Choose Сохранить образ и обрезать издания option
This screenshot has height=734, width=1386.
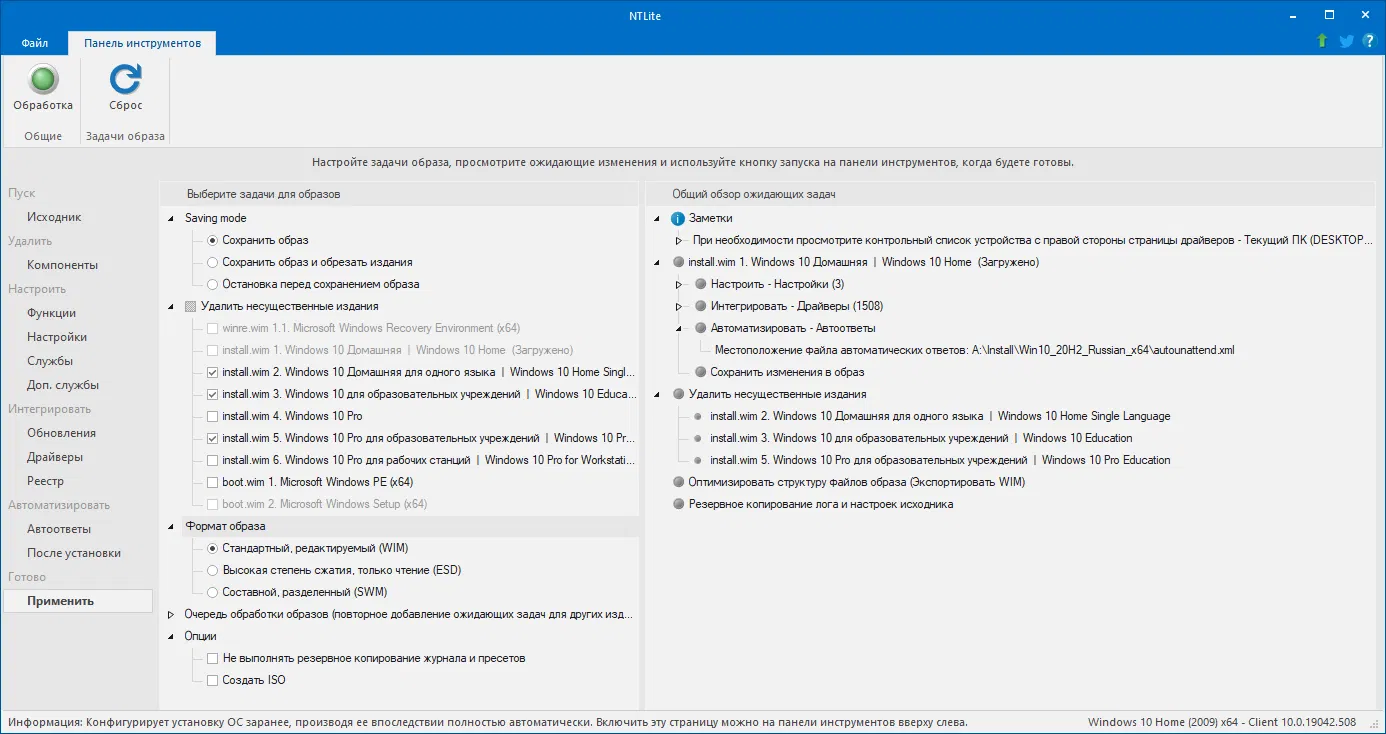tap(212, 262)
